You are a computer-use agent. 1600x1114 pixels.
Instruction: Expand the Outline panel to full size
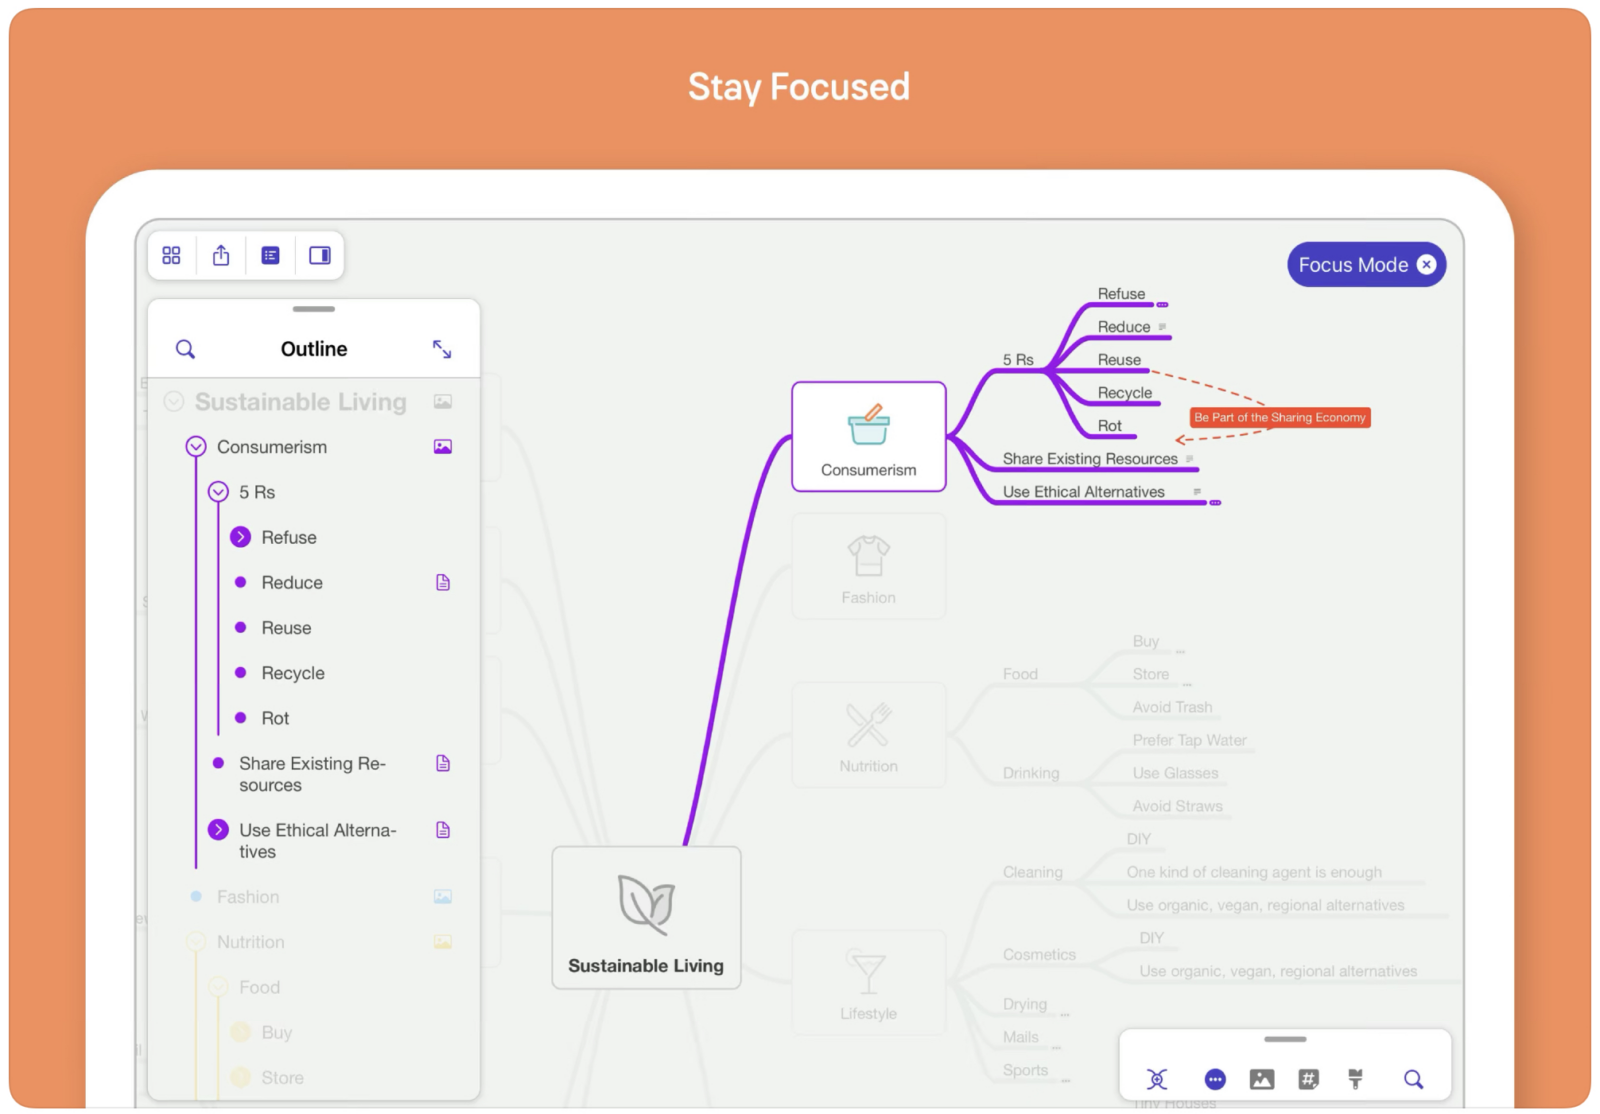pyautogui.click(x=442, y=349)
